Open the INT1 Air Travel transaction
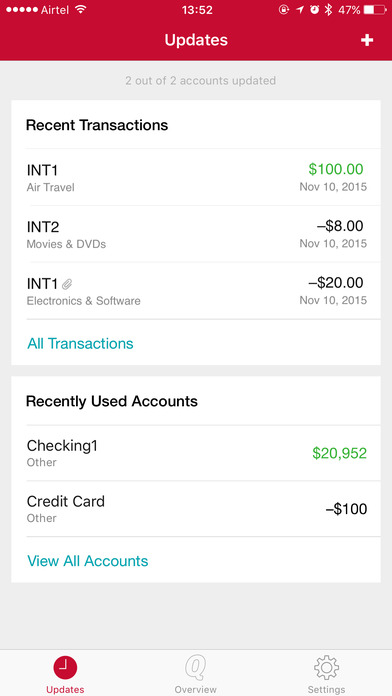 196,177
